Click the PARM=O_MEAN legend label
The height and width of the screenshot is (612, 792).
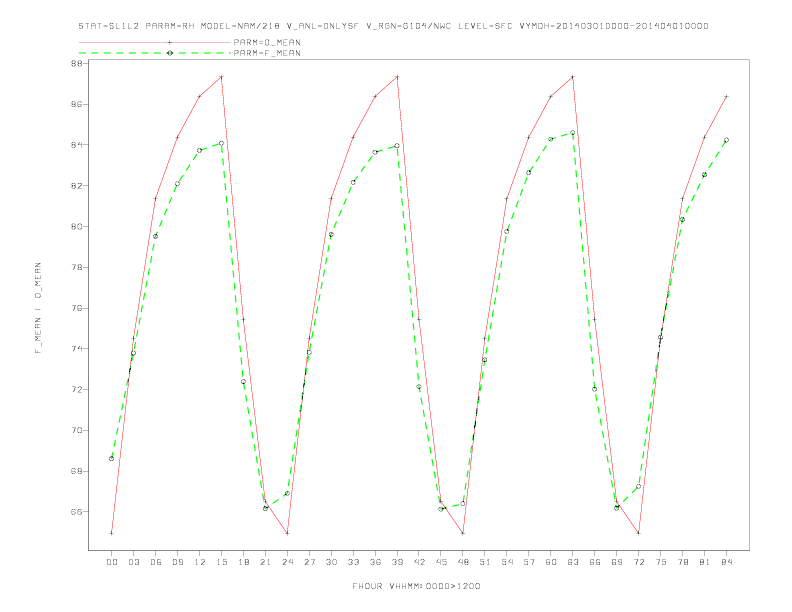click(x=267, y=42)
